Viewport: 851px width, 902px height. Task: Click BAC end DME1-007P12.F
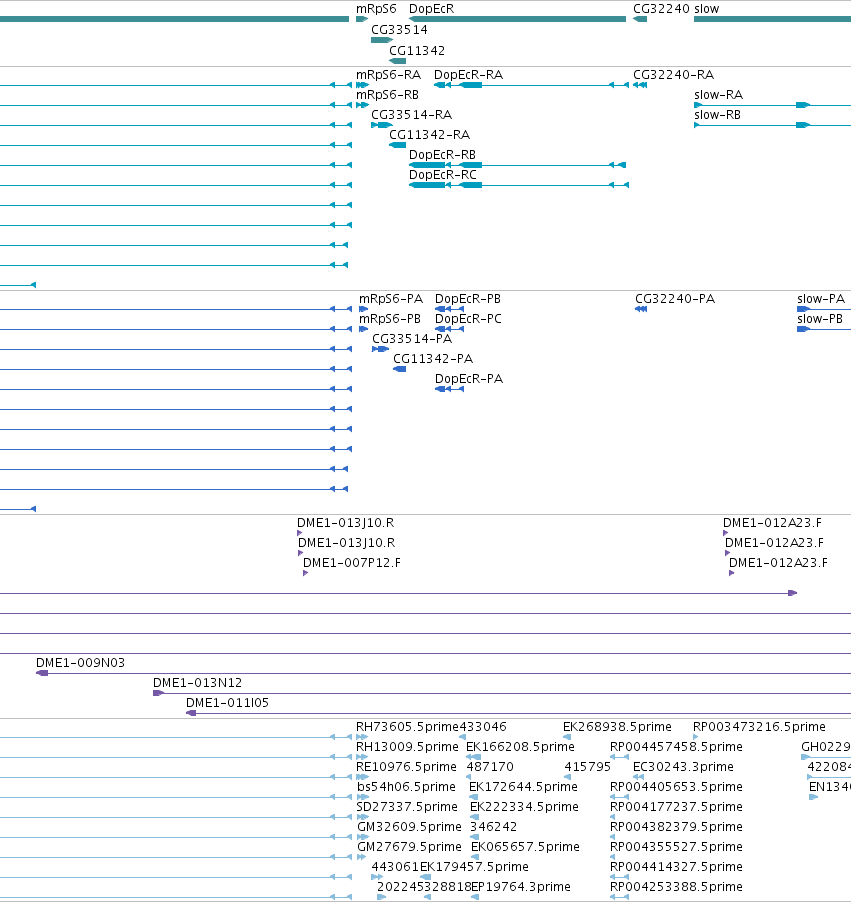(x=352, y=563)
